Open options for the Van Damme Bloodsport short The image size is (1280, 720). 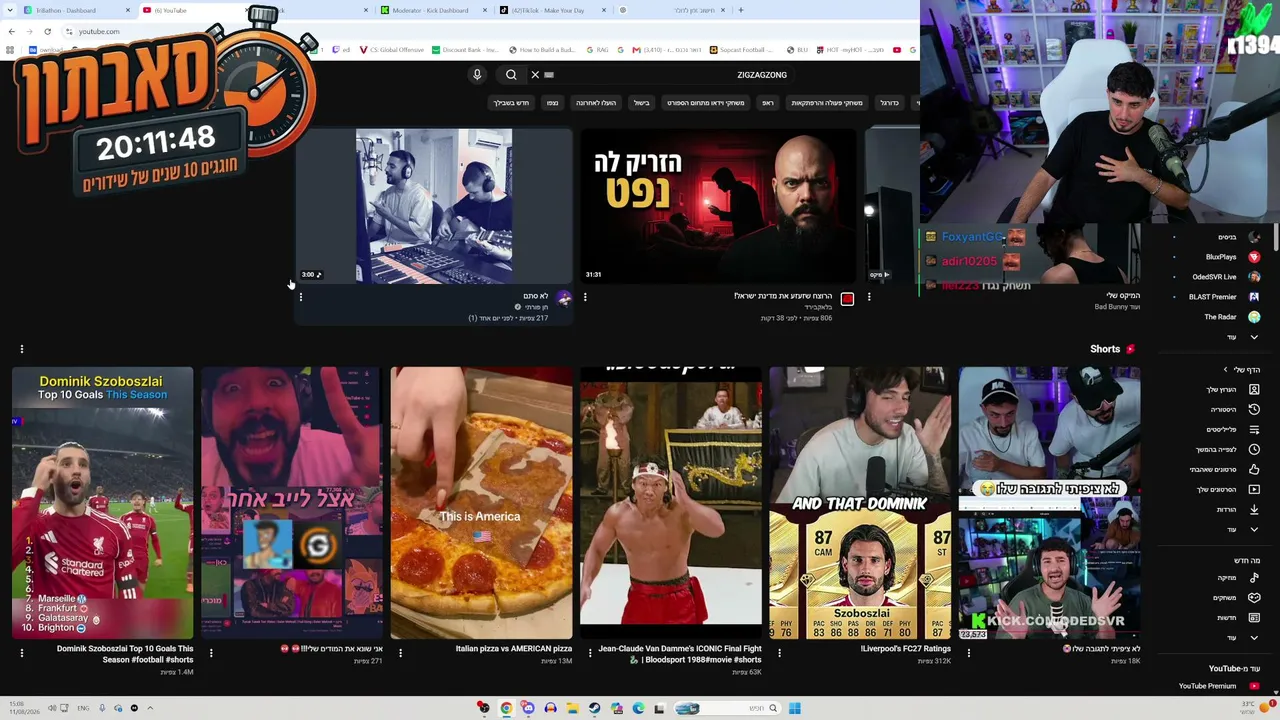590,653
